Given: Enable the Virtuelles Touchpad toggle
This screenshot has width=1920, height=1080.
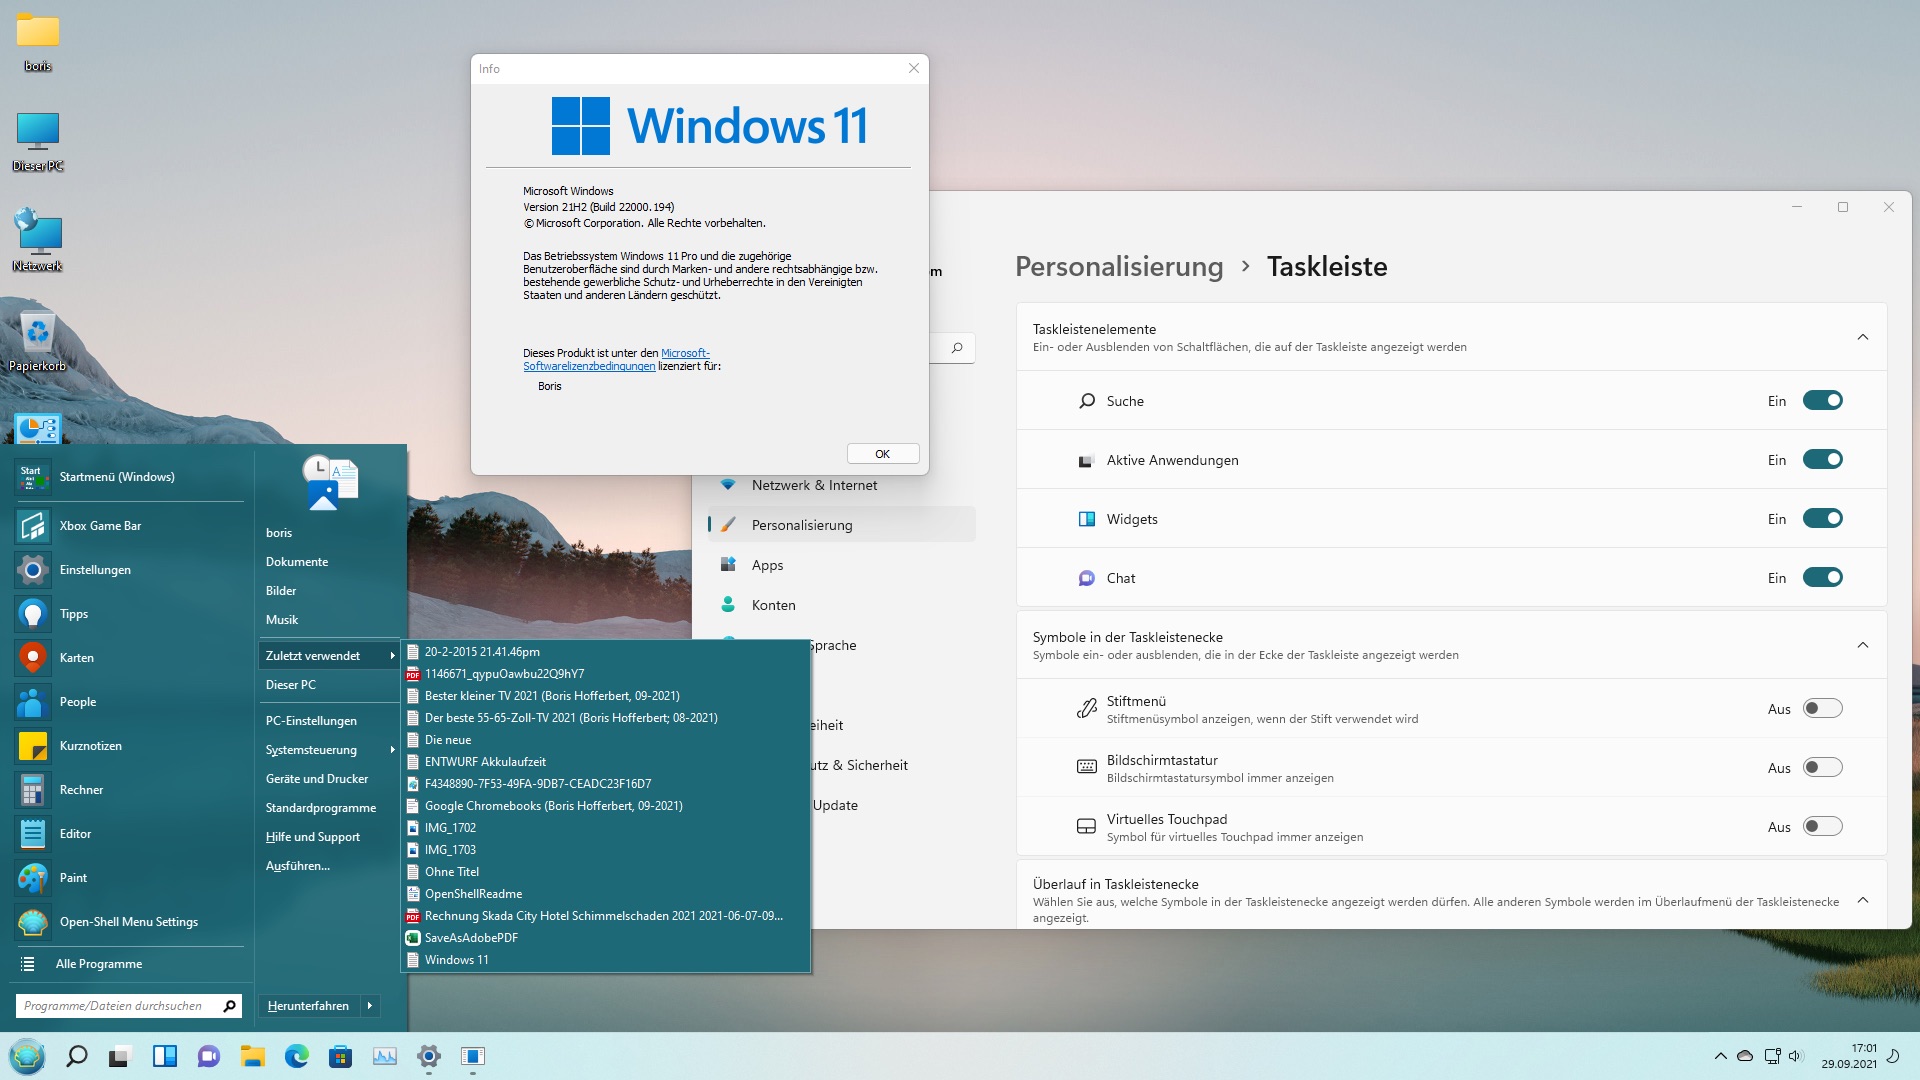Looking at the screenshot, I should [x=1822, y=827].
